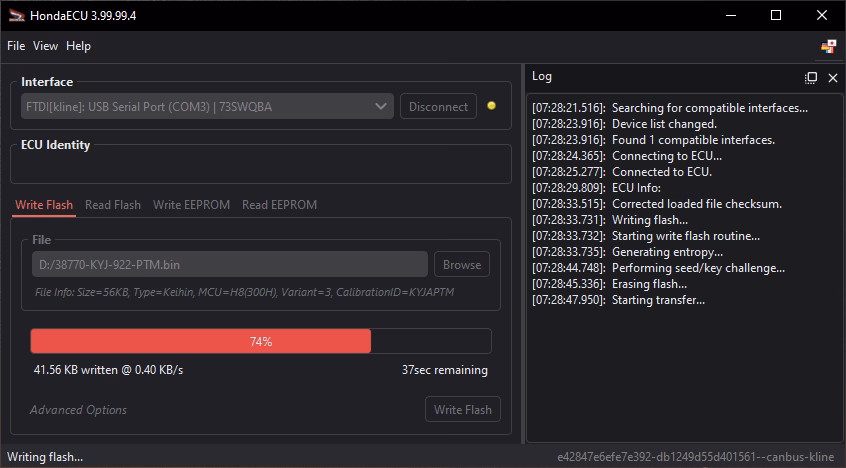Switch to the Write EEPROM tab
Viewport: 846px width, 468px height.
pos(191,205)
